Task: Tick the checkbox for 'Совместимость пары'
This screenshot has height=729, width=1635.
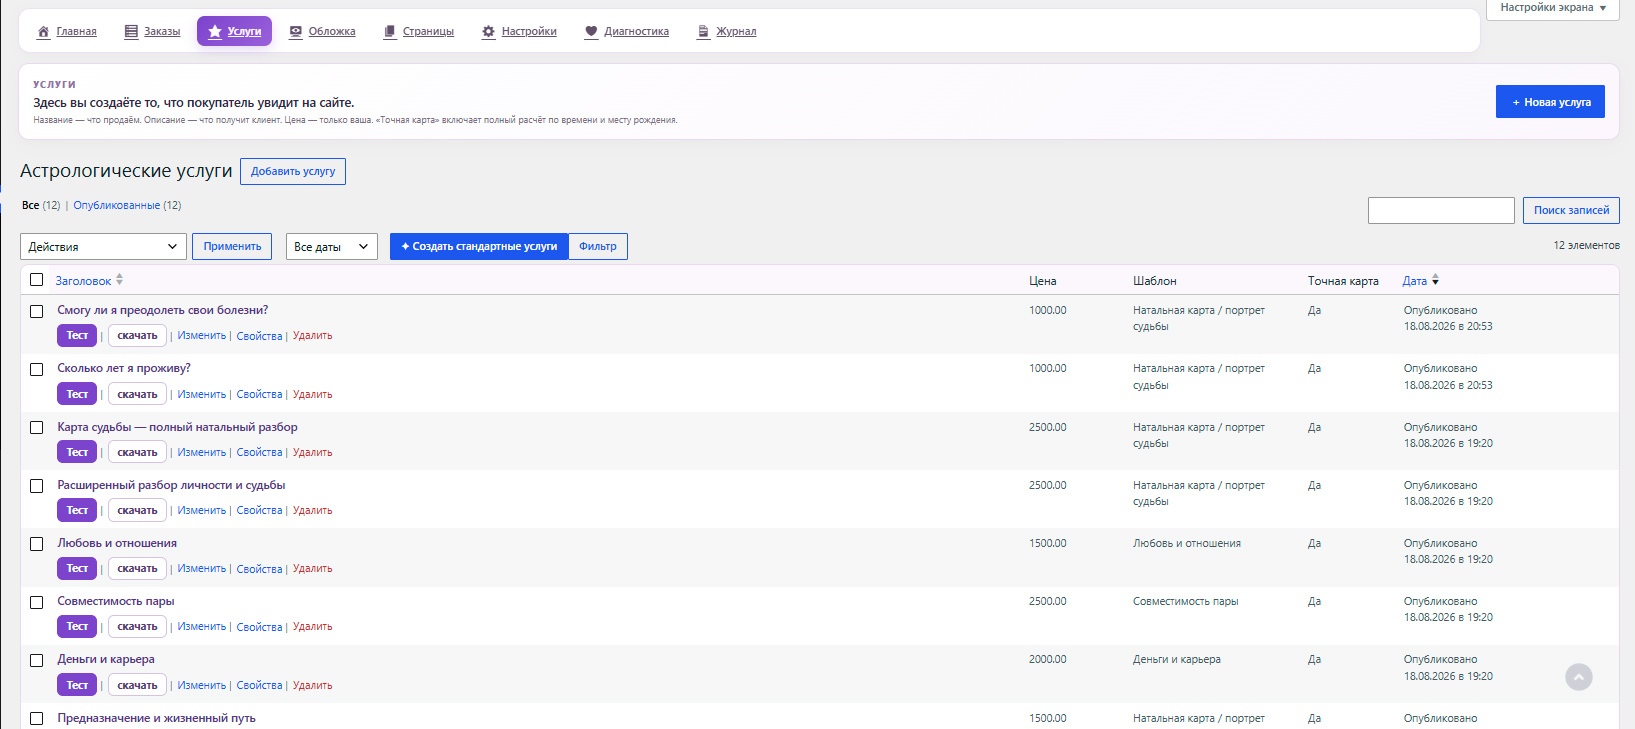Action: tap(37, 602)
